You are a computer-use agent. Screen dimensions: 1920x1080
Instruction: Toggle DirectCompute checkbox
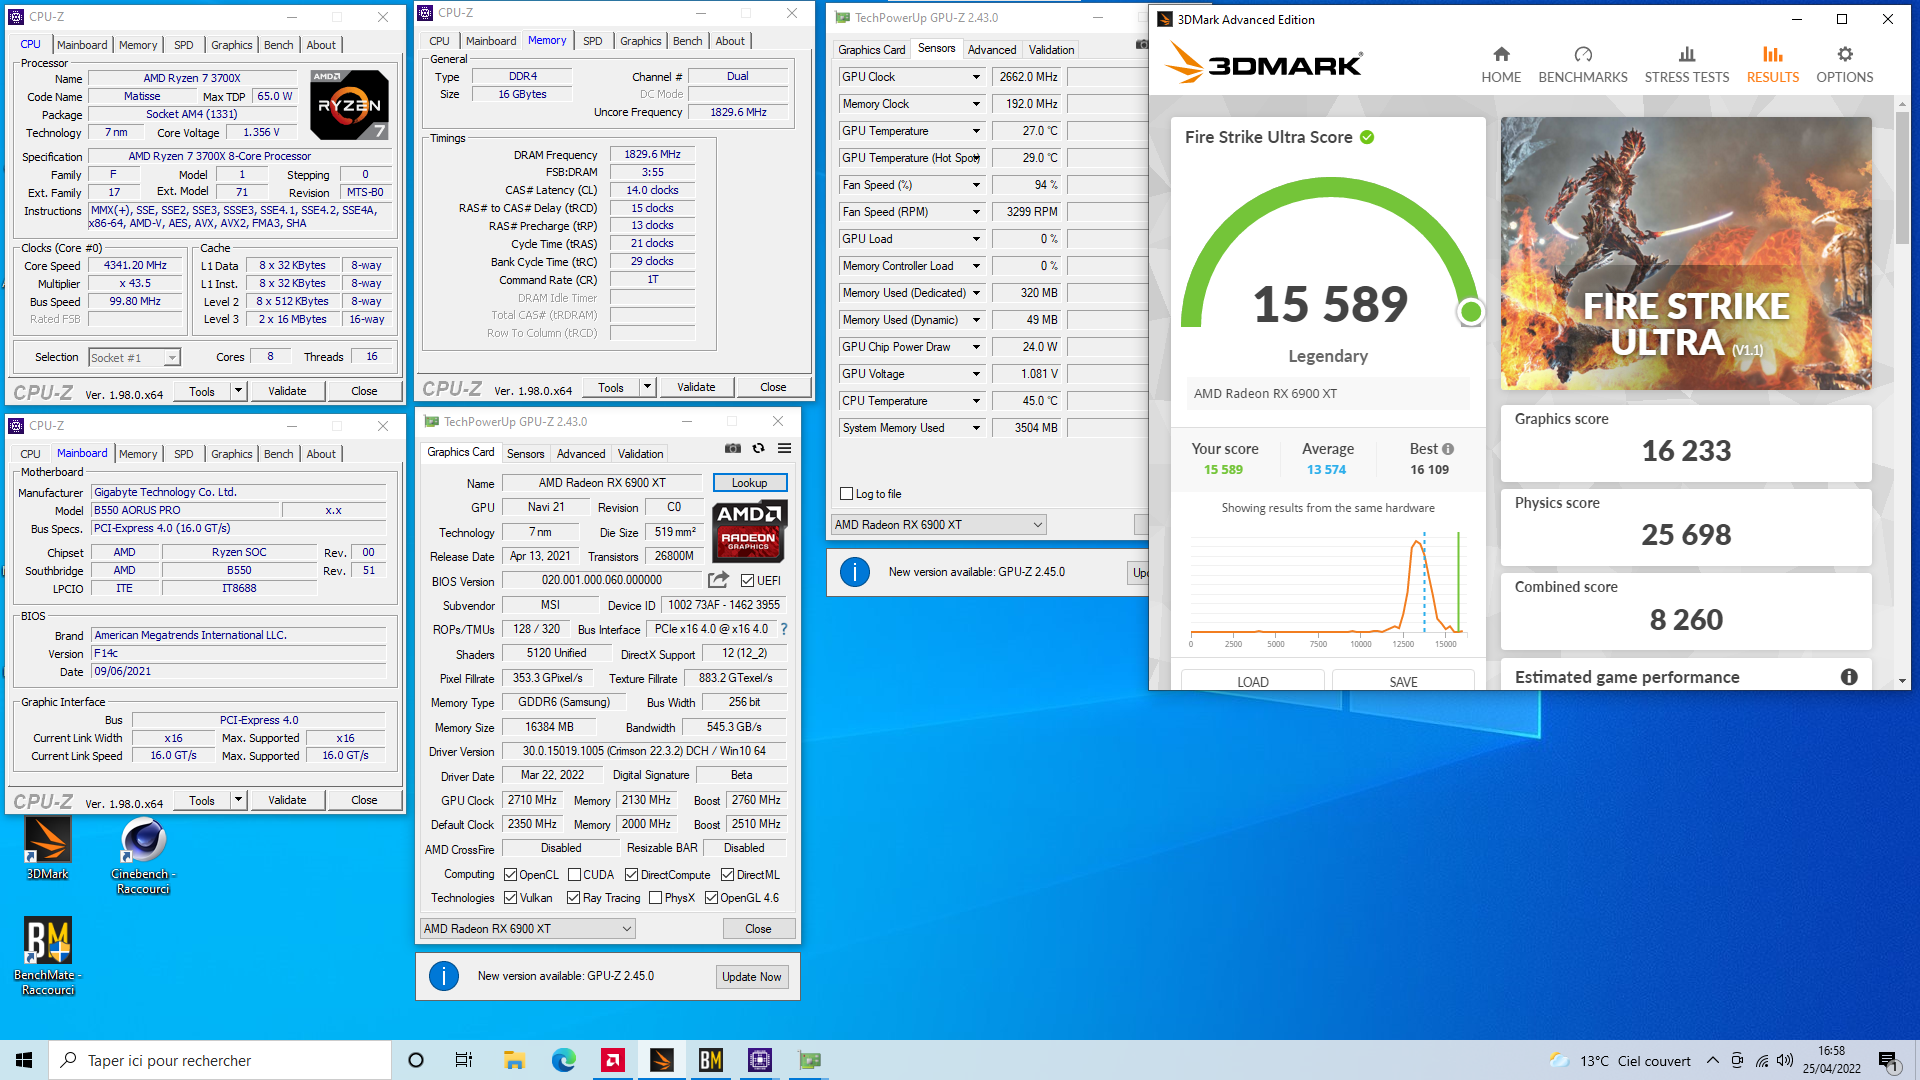pyautogui.click(x=631, y=875)
